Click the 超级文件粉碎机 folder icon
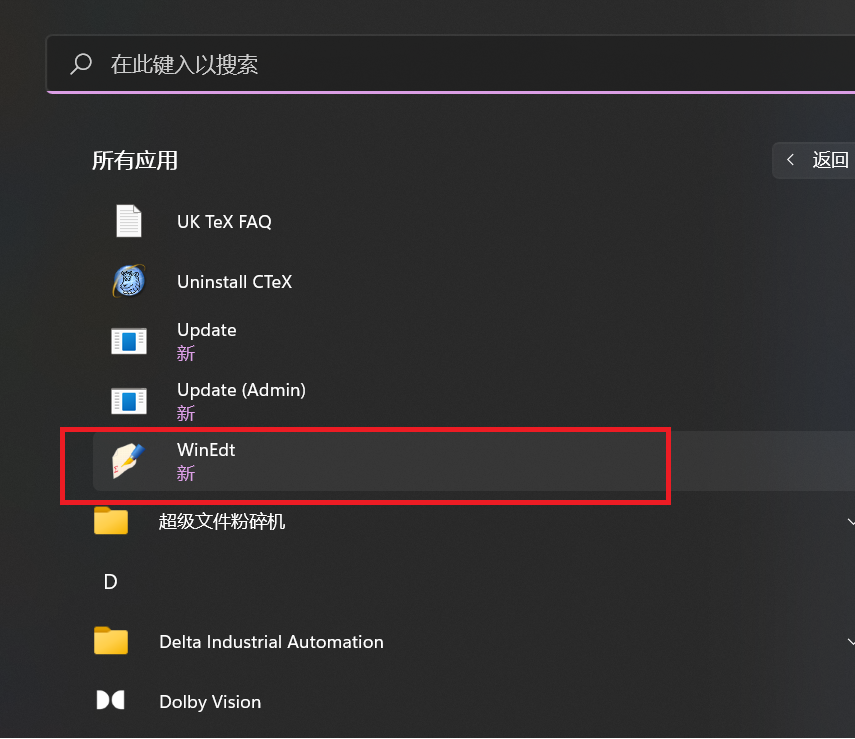 [x=111, y=521]
